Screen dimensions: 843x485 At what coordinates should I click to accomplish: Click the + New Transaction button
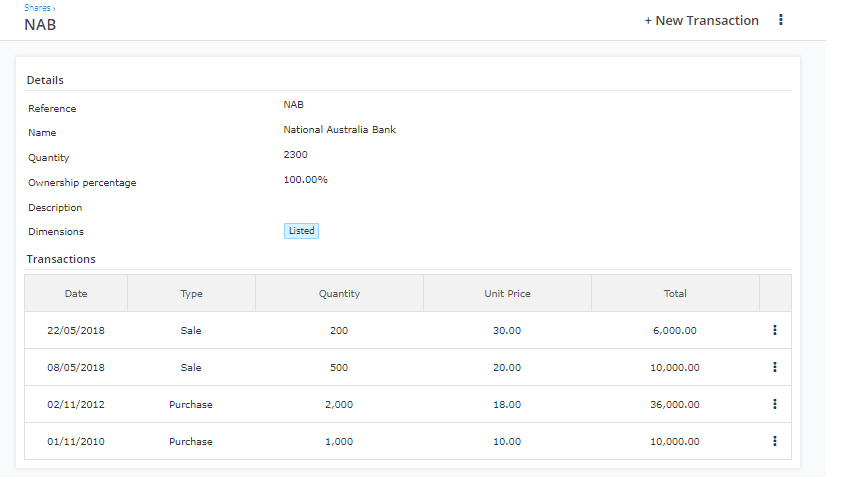pyautogui.click(x=702, y=20)
